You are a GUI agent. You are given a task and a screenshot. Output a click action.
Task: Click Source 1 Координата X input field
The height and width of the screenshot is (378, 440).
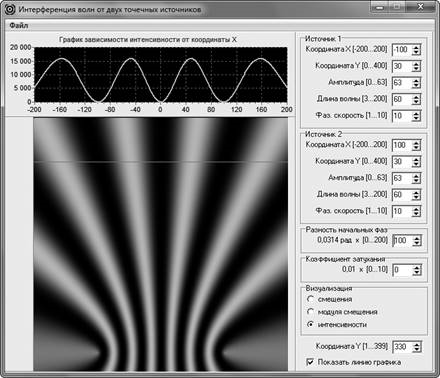pyautogui.click(x=402, y=50)
